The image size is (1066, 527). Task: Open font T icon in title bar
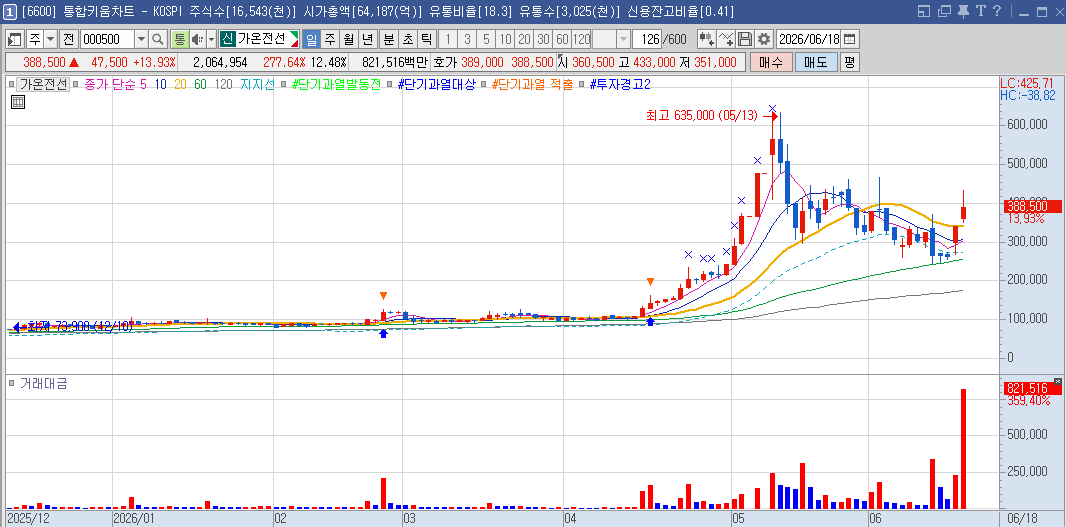(x=980, y=11)
